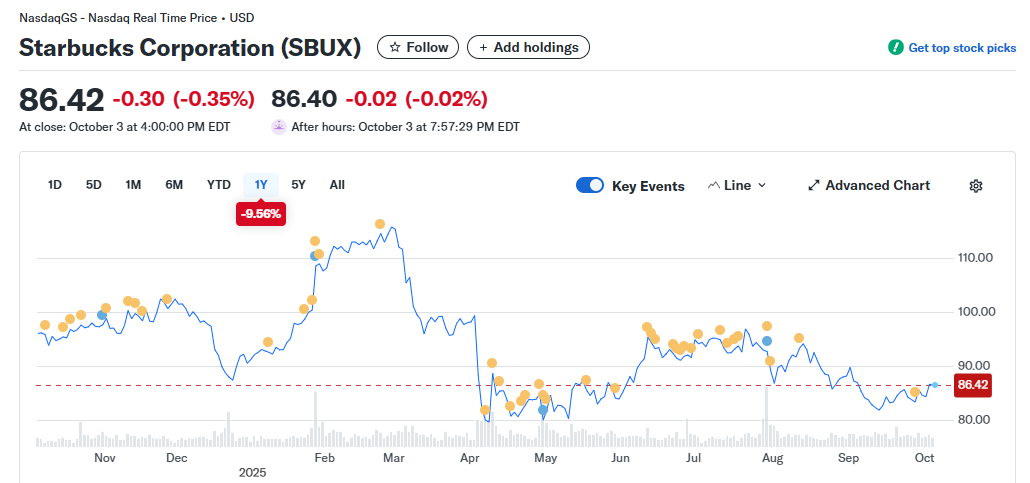Click the At close October 3 timestamp
Image resolution: width=1030 pixels, height=483 pixels.
124,127
